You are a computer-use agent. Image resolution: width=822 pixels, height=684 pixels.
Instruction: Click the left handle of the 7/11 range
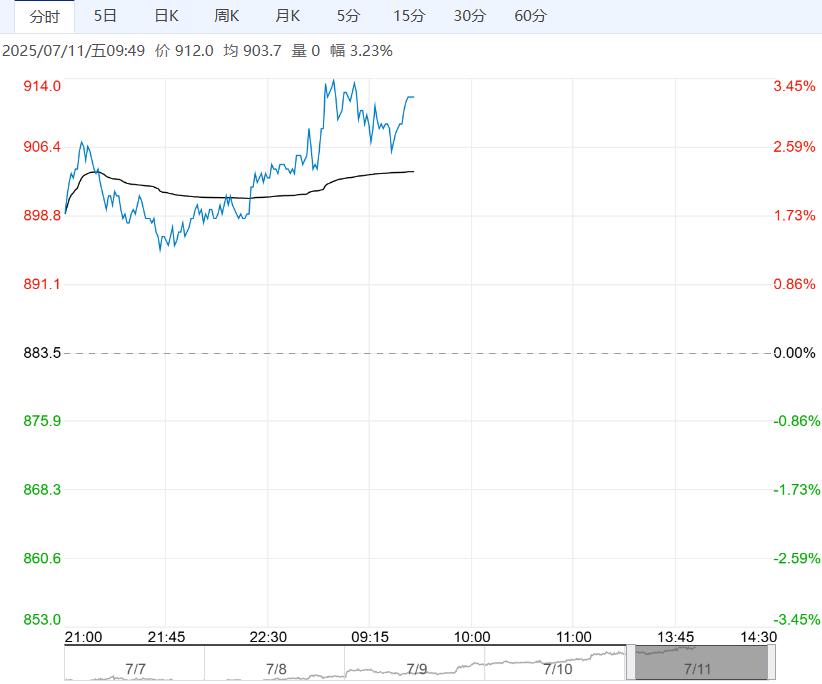(630, 664)
